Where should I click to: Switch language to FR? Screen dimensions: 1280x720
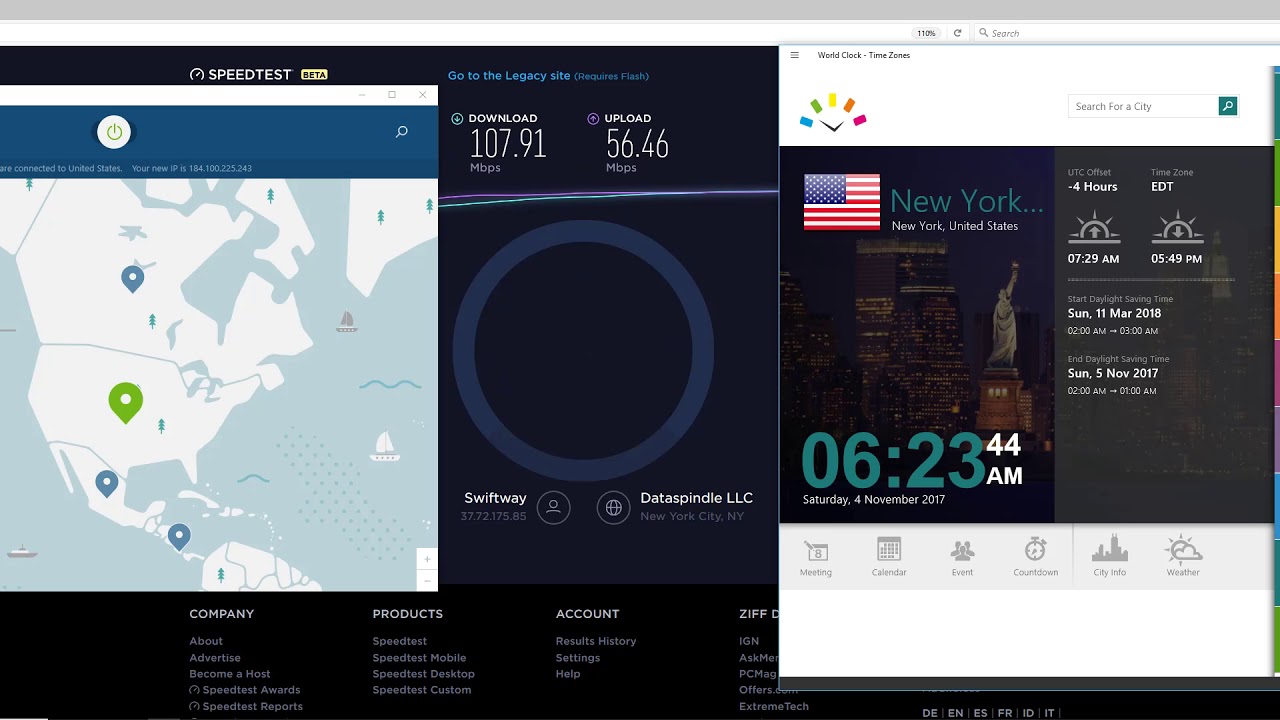1005,713
